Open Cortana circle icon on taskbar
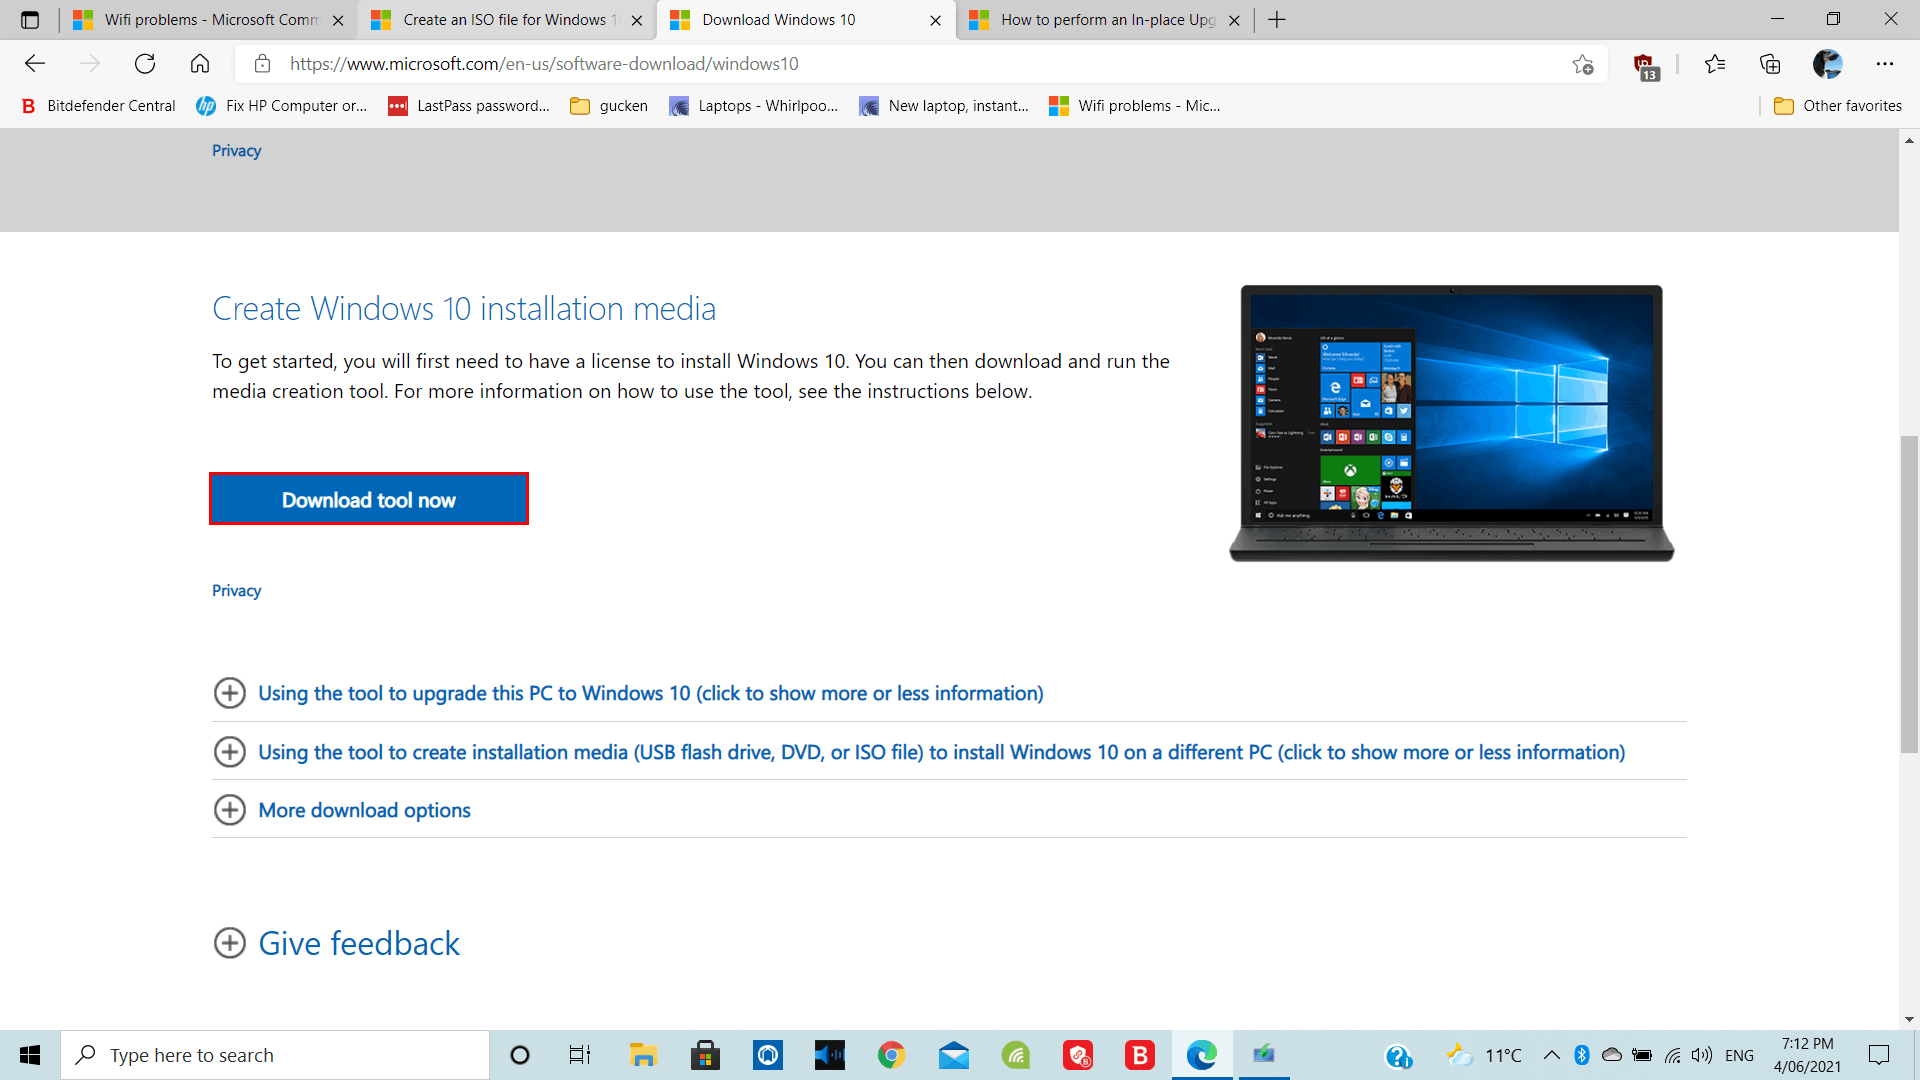This screenshot has width=1920, height=1080. (x=519, y=1055)
